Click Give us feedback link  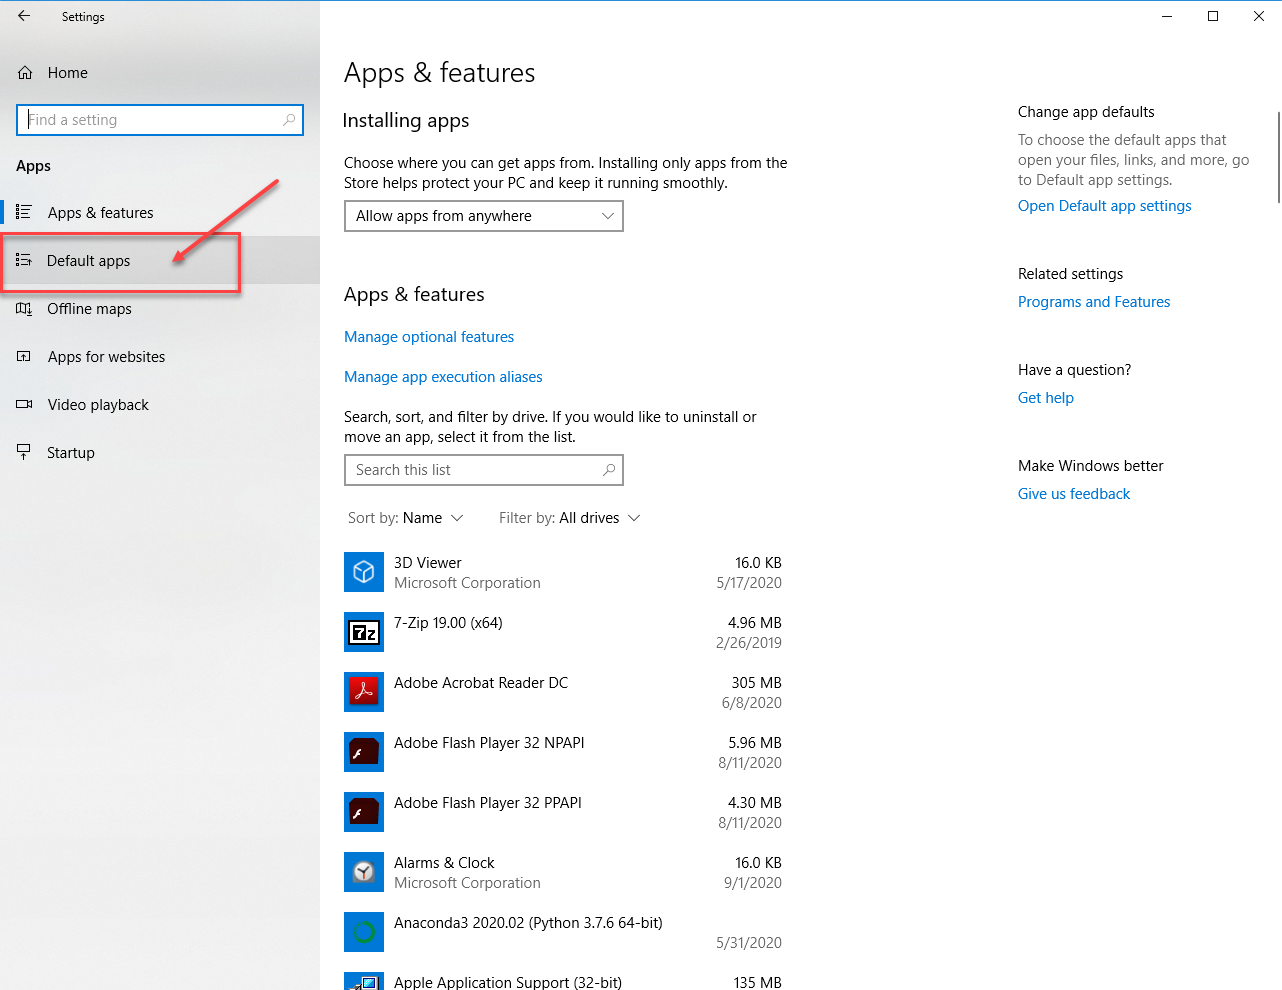pos(1074,494)
